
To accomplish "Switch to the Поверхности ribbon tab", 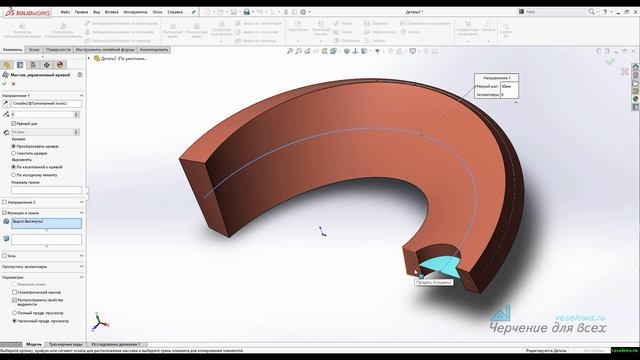I will coord(58,50).
